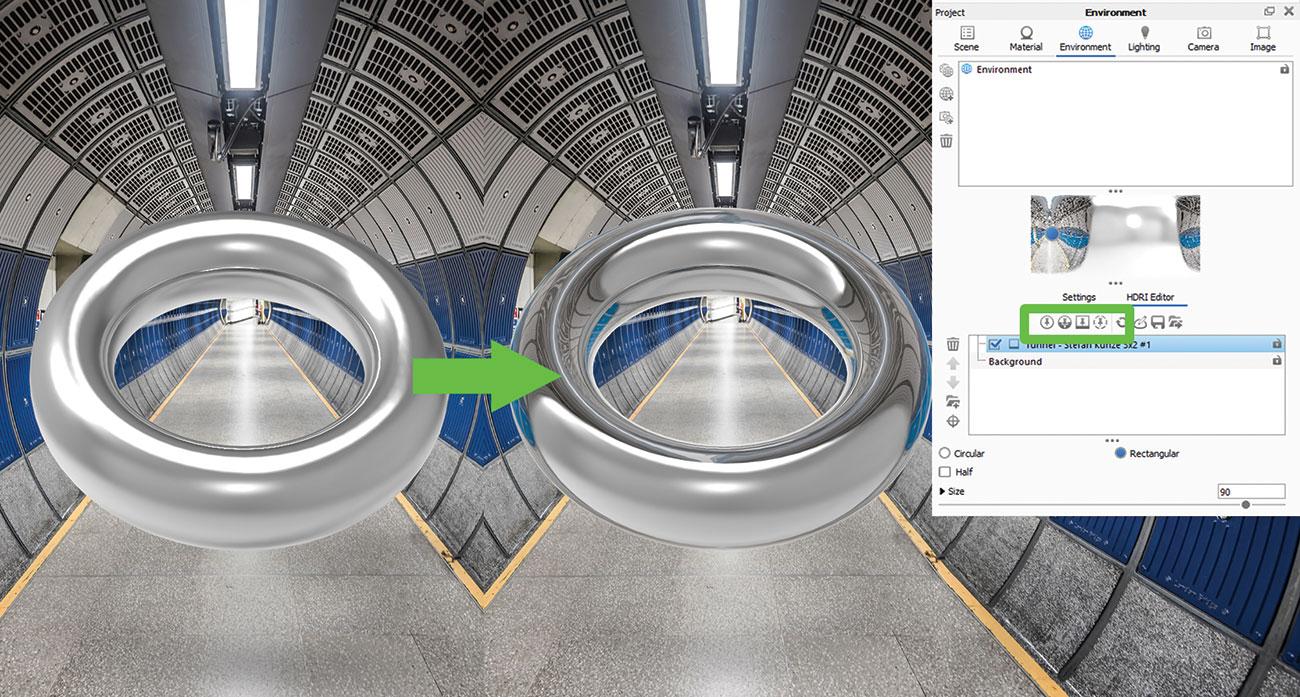Open the HDRI Editor pin tool highlighted first
This screenshot has width=1300, height=697.
click(x=1047, y=322)
